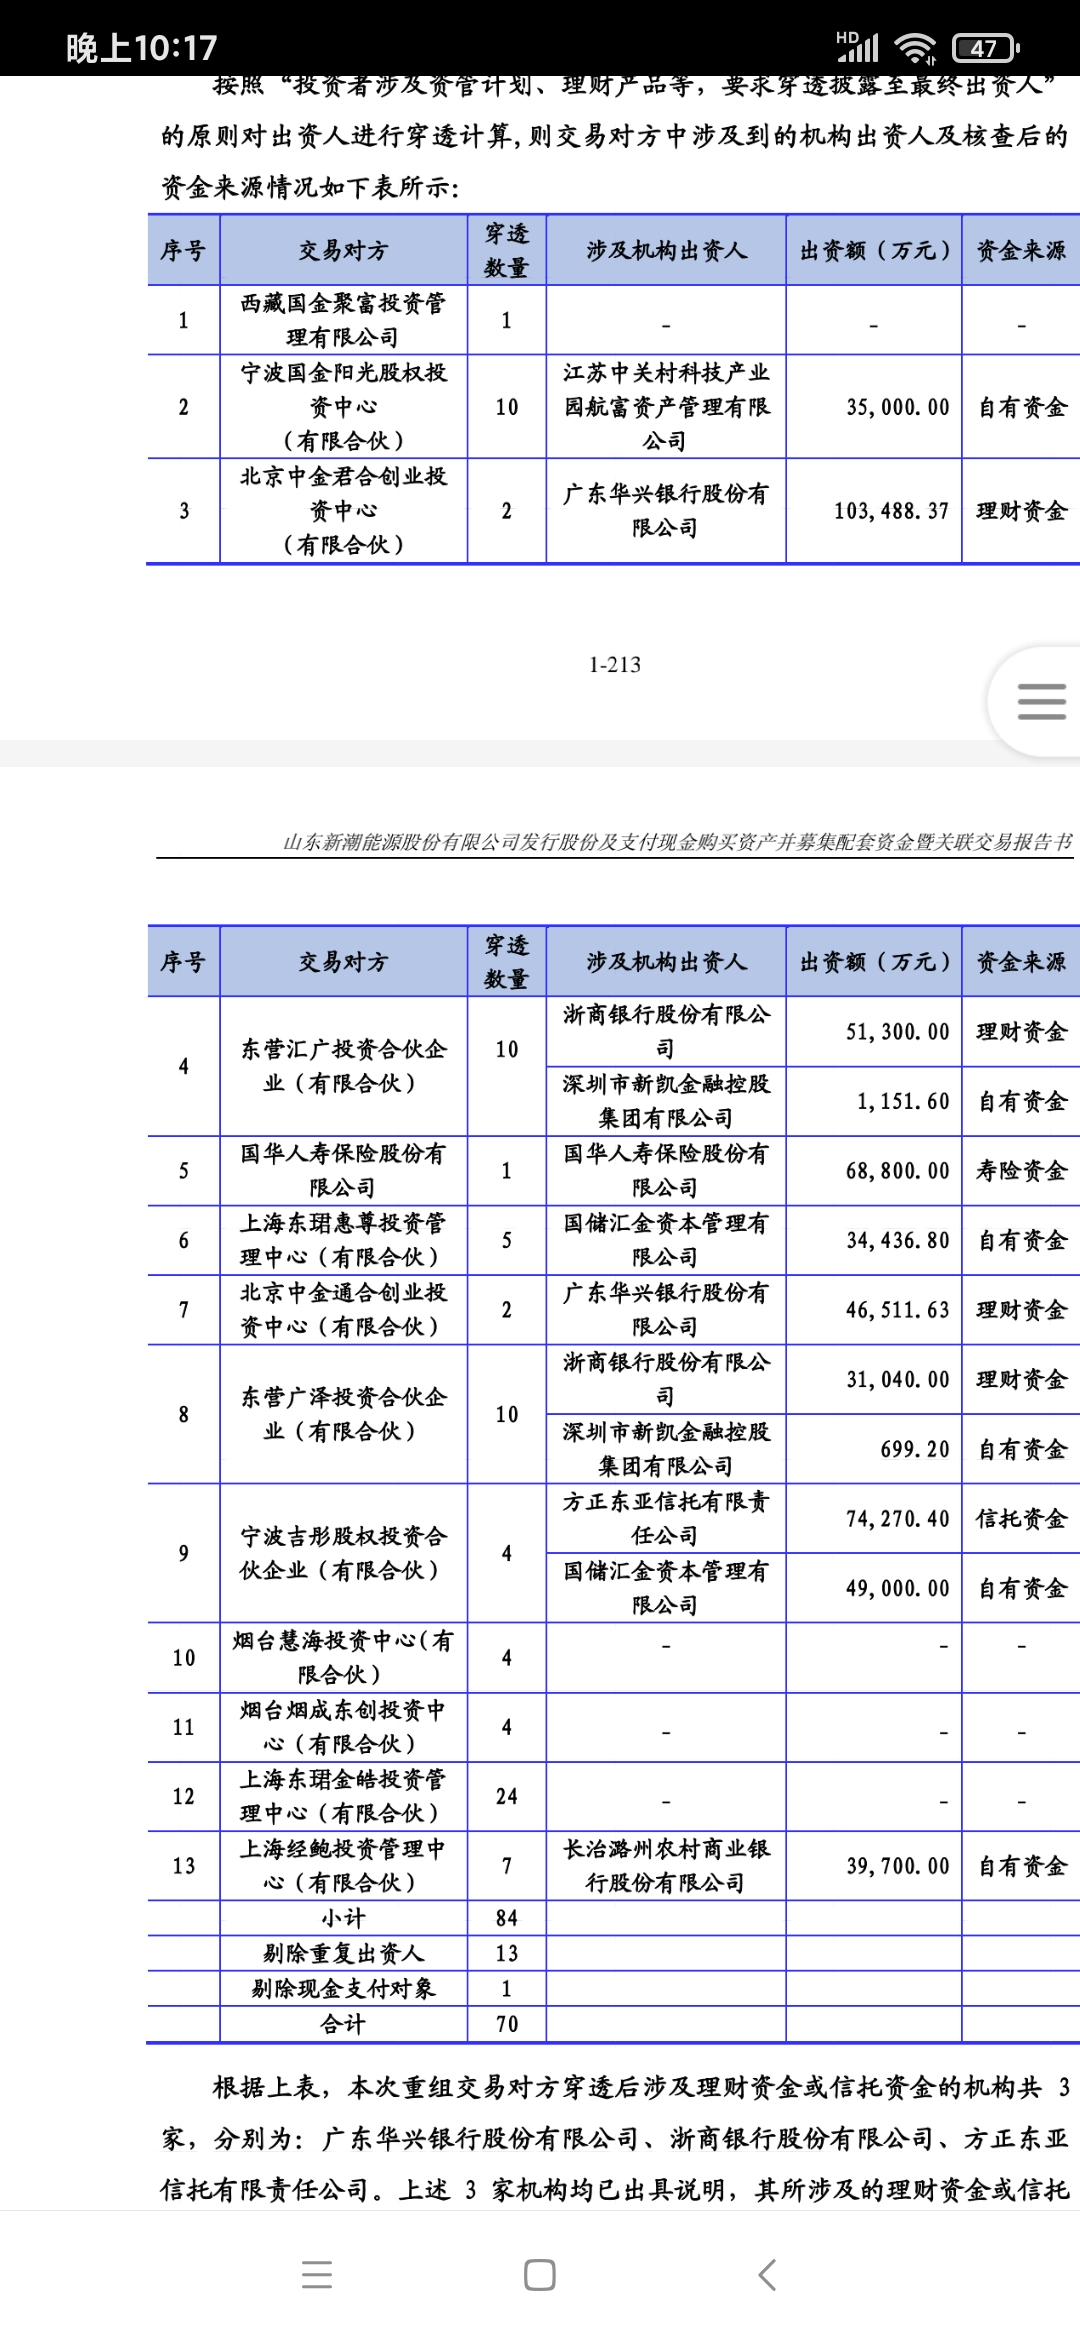
Task: Select amount 103,488.37
Action: pyautogui.click(x=892, y=511)
